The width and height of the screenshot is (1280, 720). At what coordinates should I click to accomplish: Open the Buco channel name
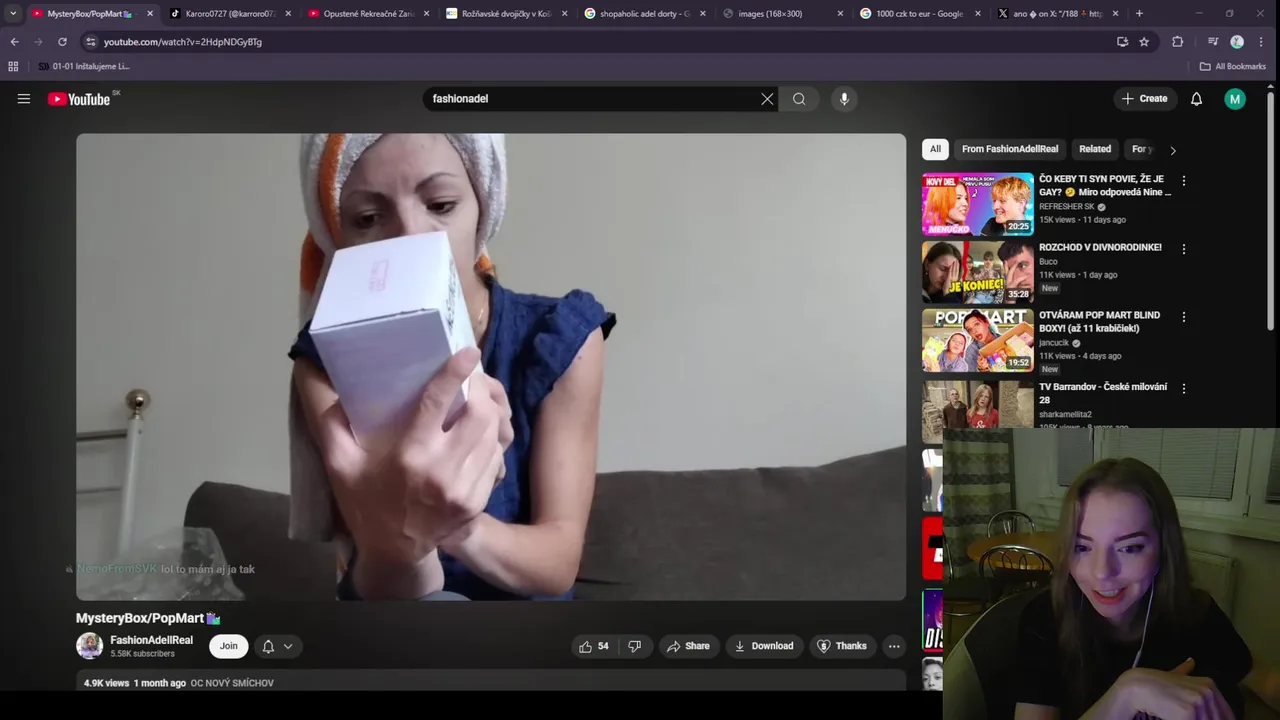click(x=1048, y=262)
